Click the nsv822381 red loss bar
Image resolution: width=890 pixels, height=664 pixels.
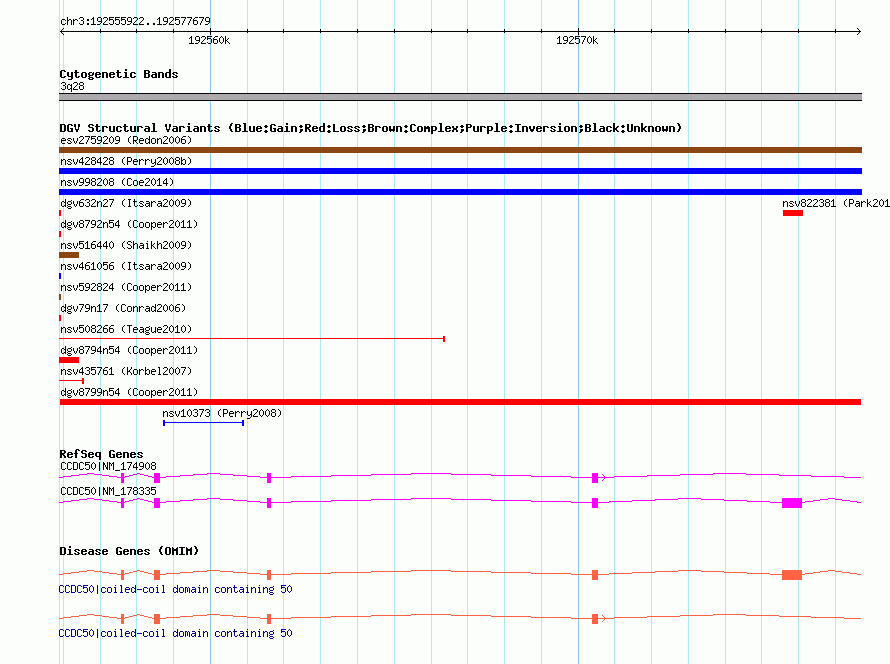tap(793, 213)
